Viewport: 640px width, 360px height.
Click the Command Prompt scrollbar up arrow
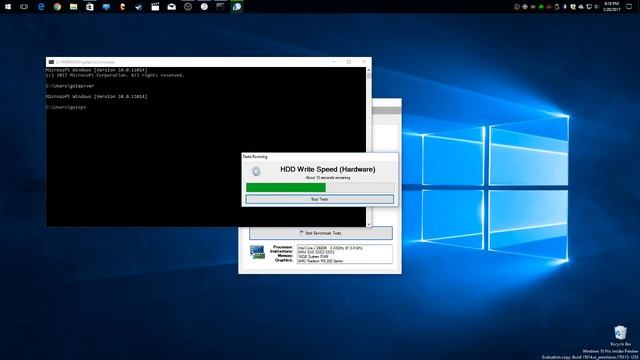(x=369, y=70)
